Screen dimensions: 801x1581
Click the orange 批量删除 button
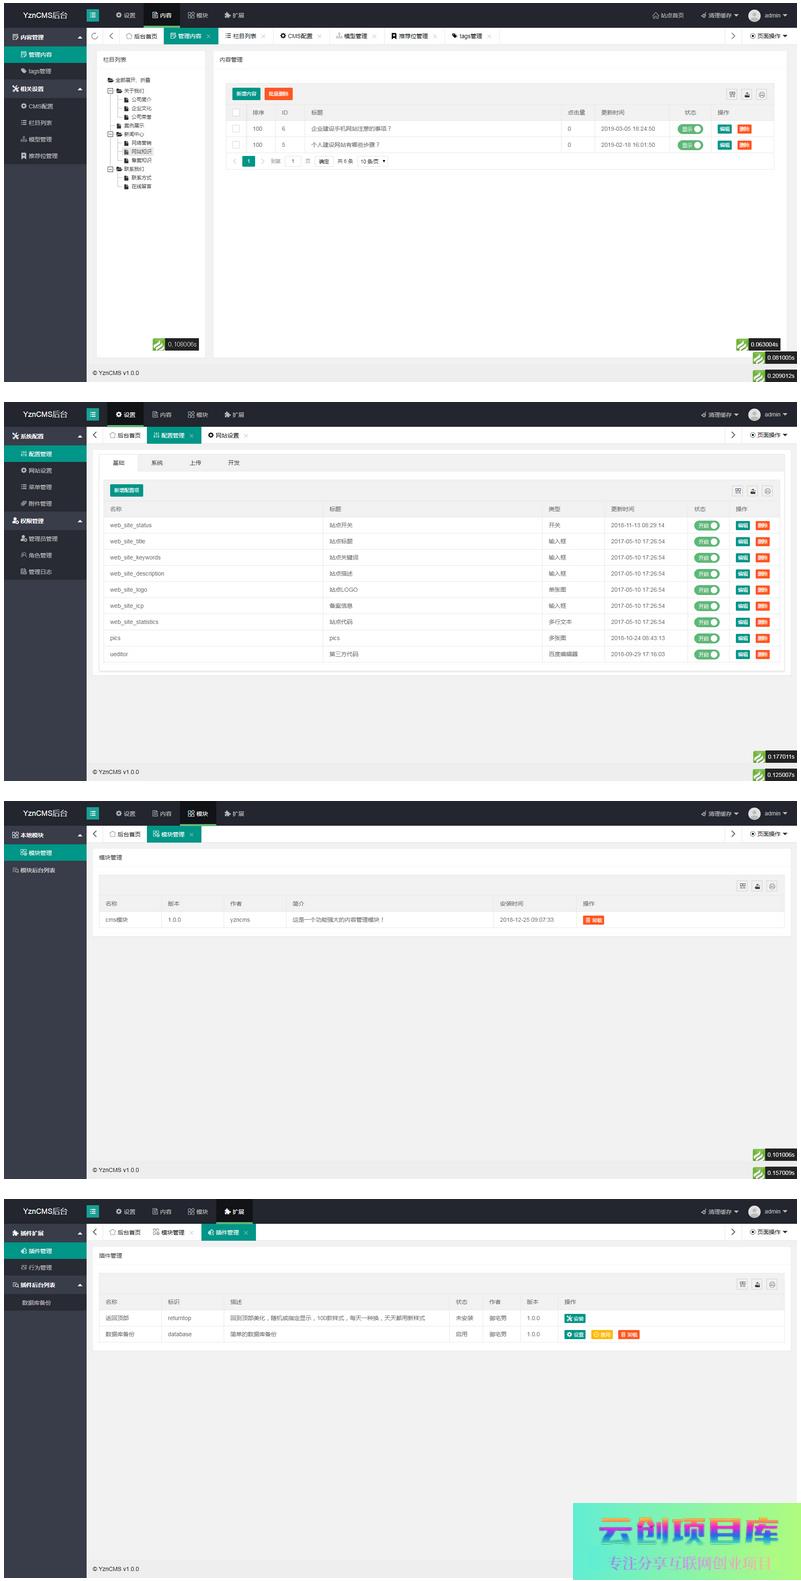coord(278,94)
